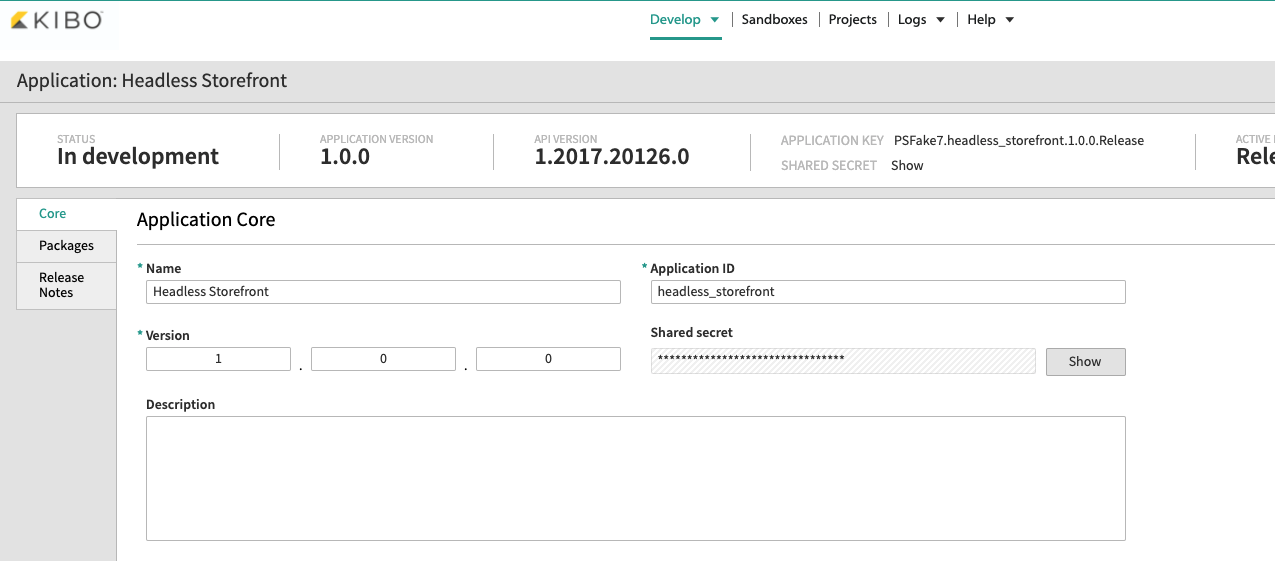Expand the Help dropdown arrow
This screenshot has height=561, width=1275.
click(x=1009, y=20)
